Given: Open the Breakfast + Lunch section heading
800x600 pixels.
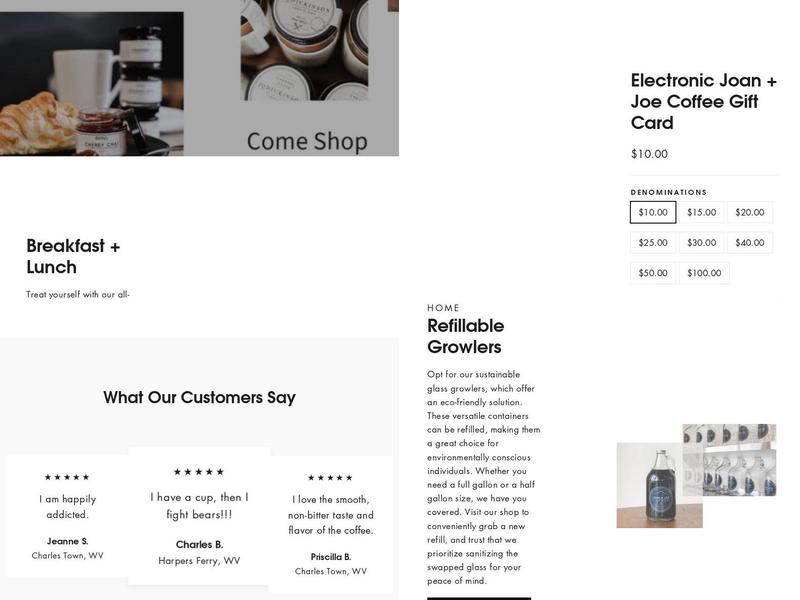Looking at the screenshot, I should [73, 256].
